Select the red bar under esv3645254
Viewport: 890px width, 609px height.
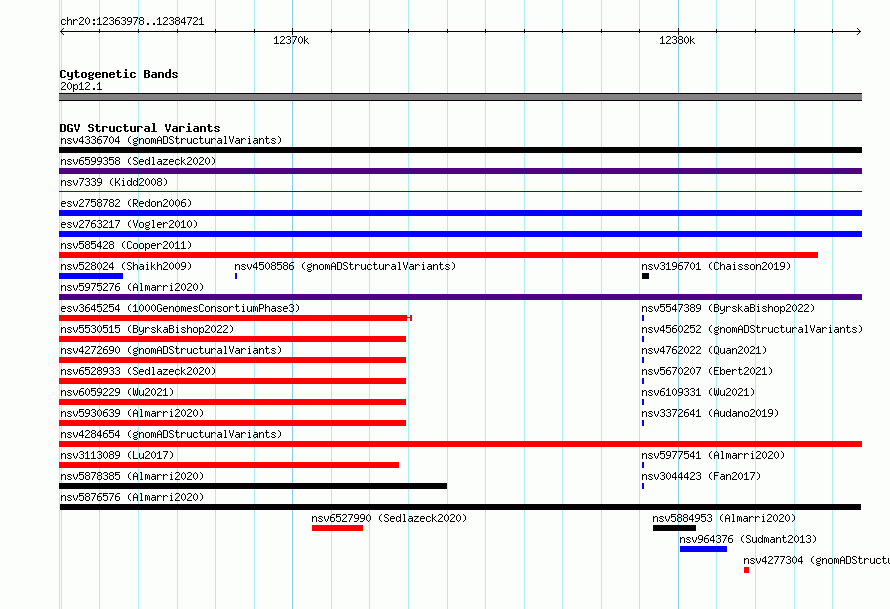235,318
